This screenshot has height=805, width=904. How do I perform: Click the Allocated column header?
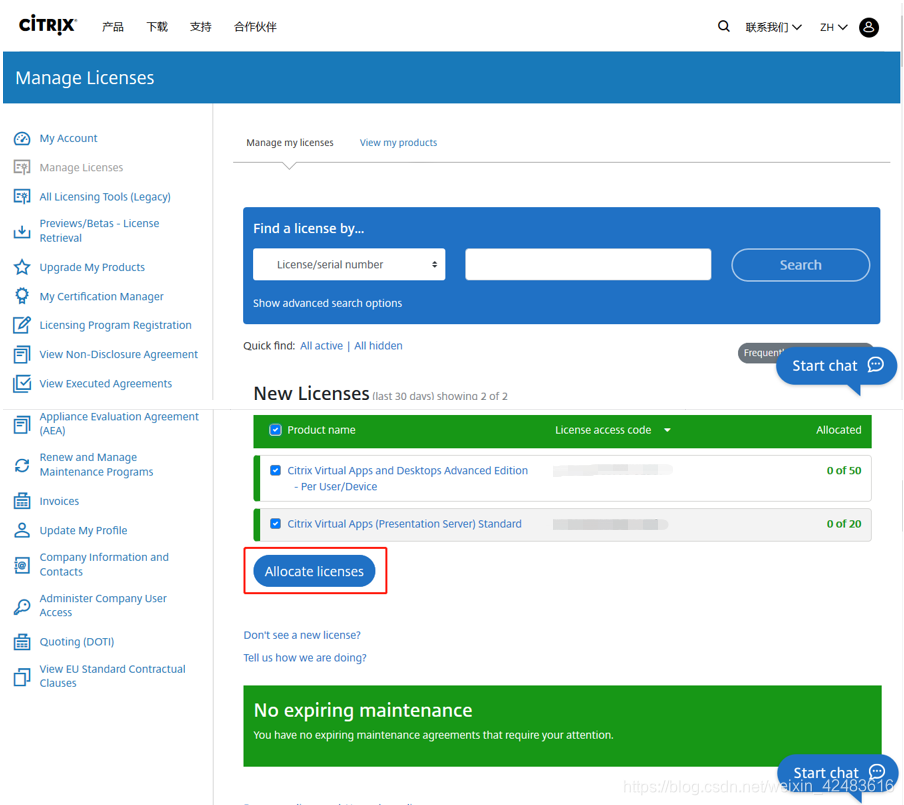pyautogui.click(x=838, y=430)
